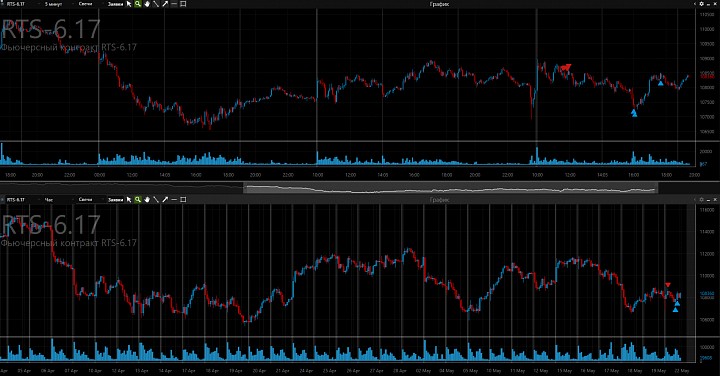Select the horizontal line tool in the lower chart toolbar

[x=174, y=199]
